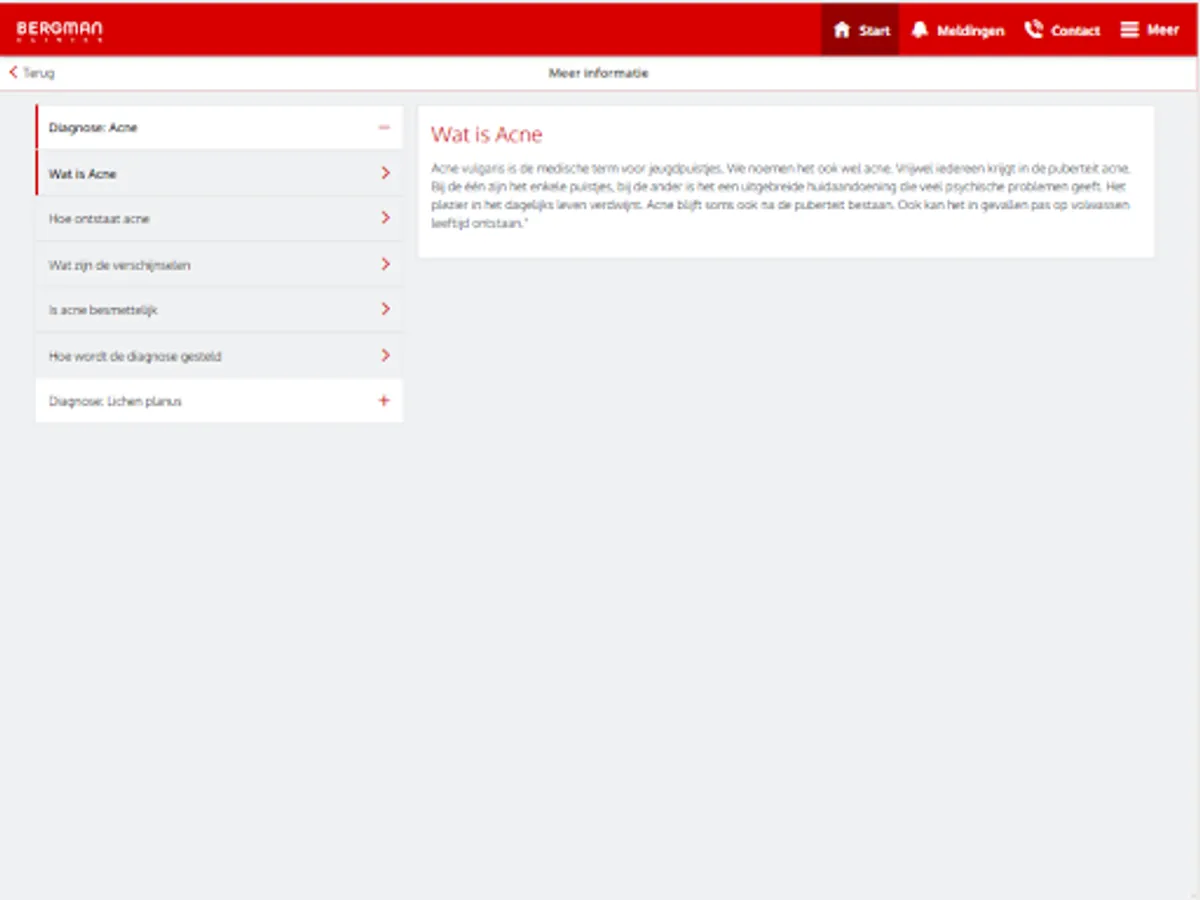Viewport: 1200px width, 900px height.
Task: Select Wat zijn de verschijnselen item
Action: 219,264
